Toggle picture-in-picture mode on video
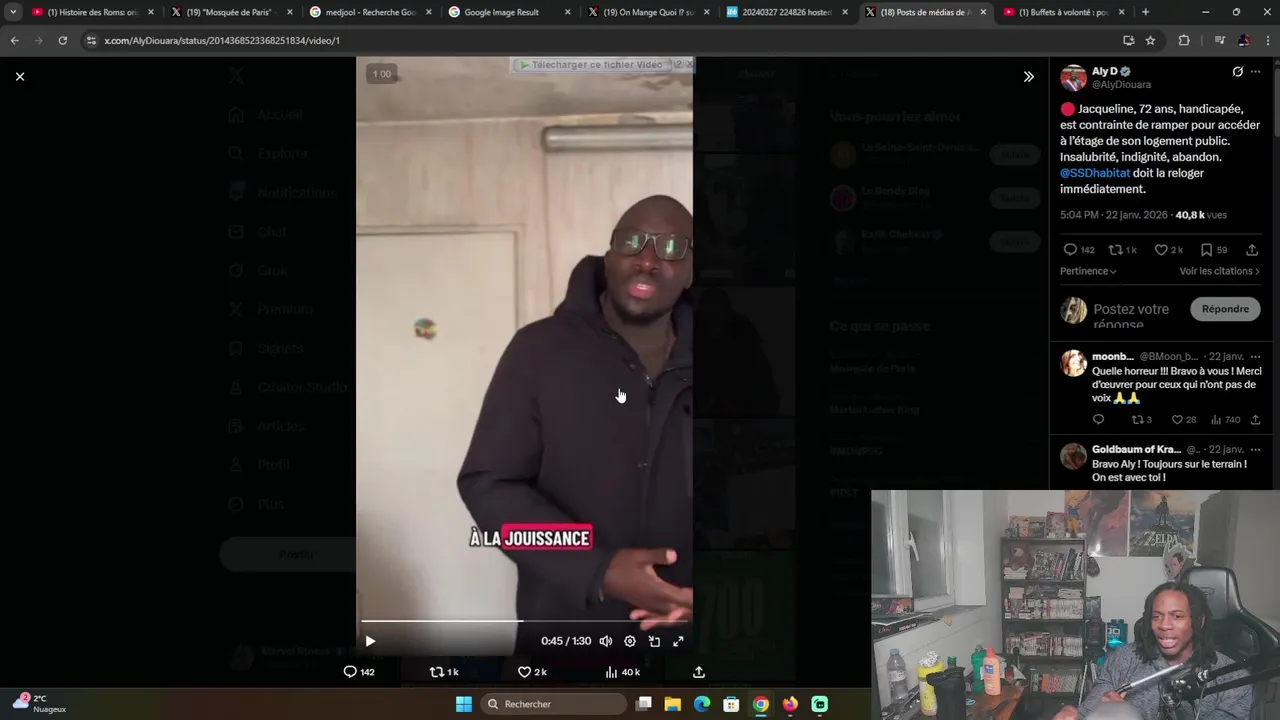The image size is (1280, 720). coord(654,641)
